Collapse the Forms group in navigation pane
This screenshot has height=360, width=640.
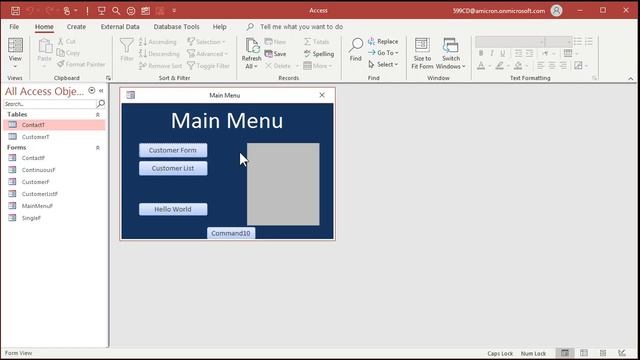click(x=98, y=148)
